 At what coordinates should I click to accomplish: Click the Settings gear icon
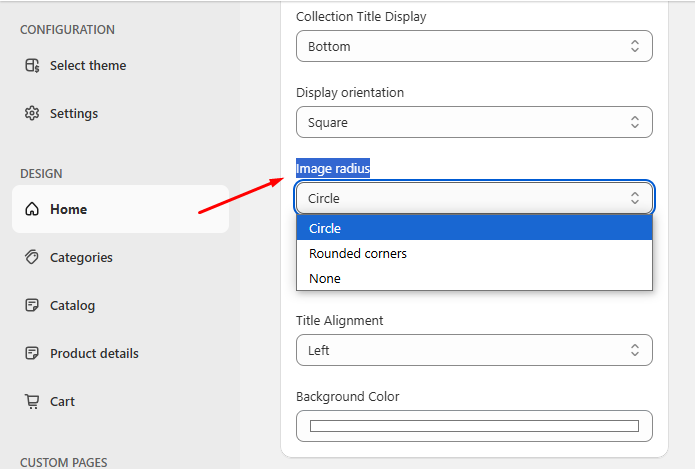pos(32,113)
